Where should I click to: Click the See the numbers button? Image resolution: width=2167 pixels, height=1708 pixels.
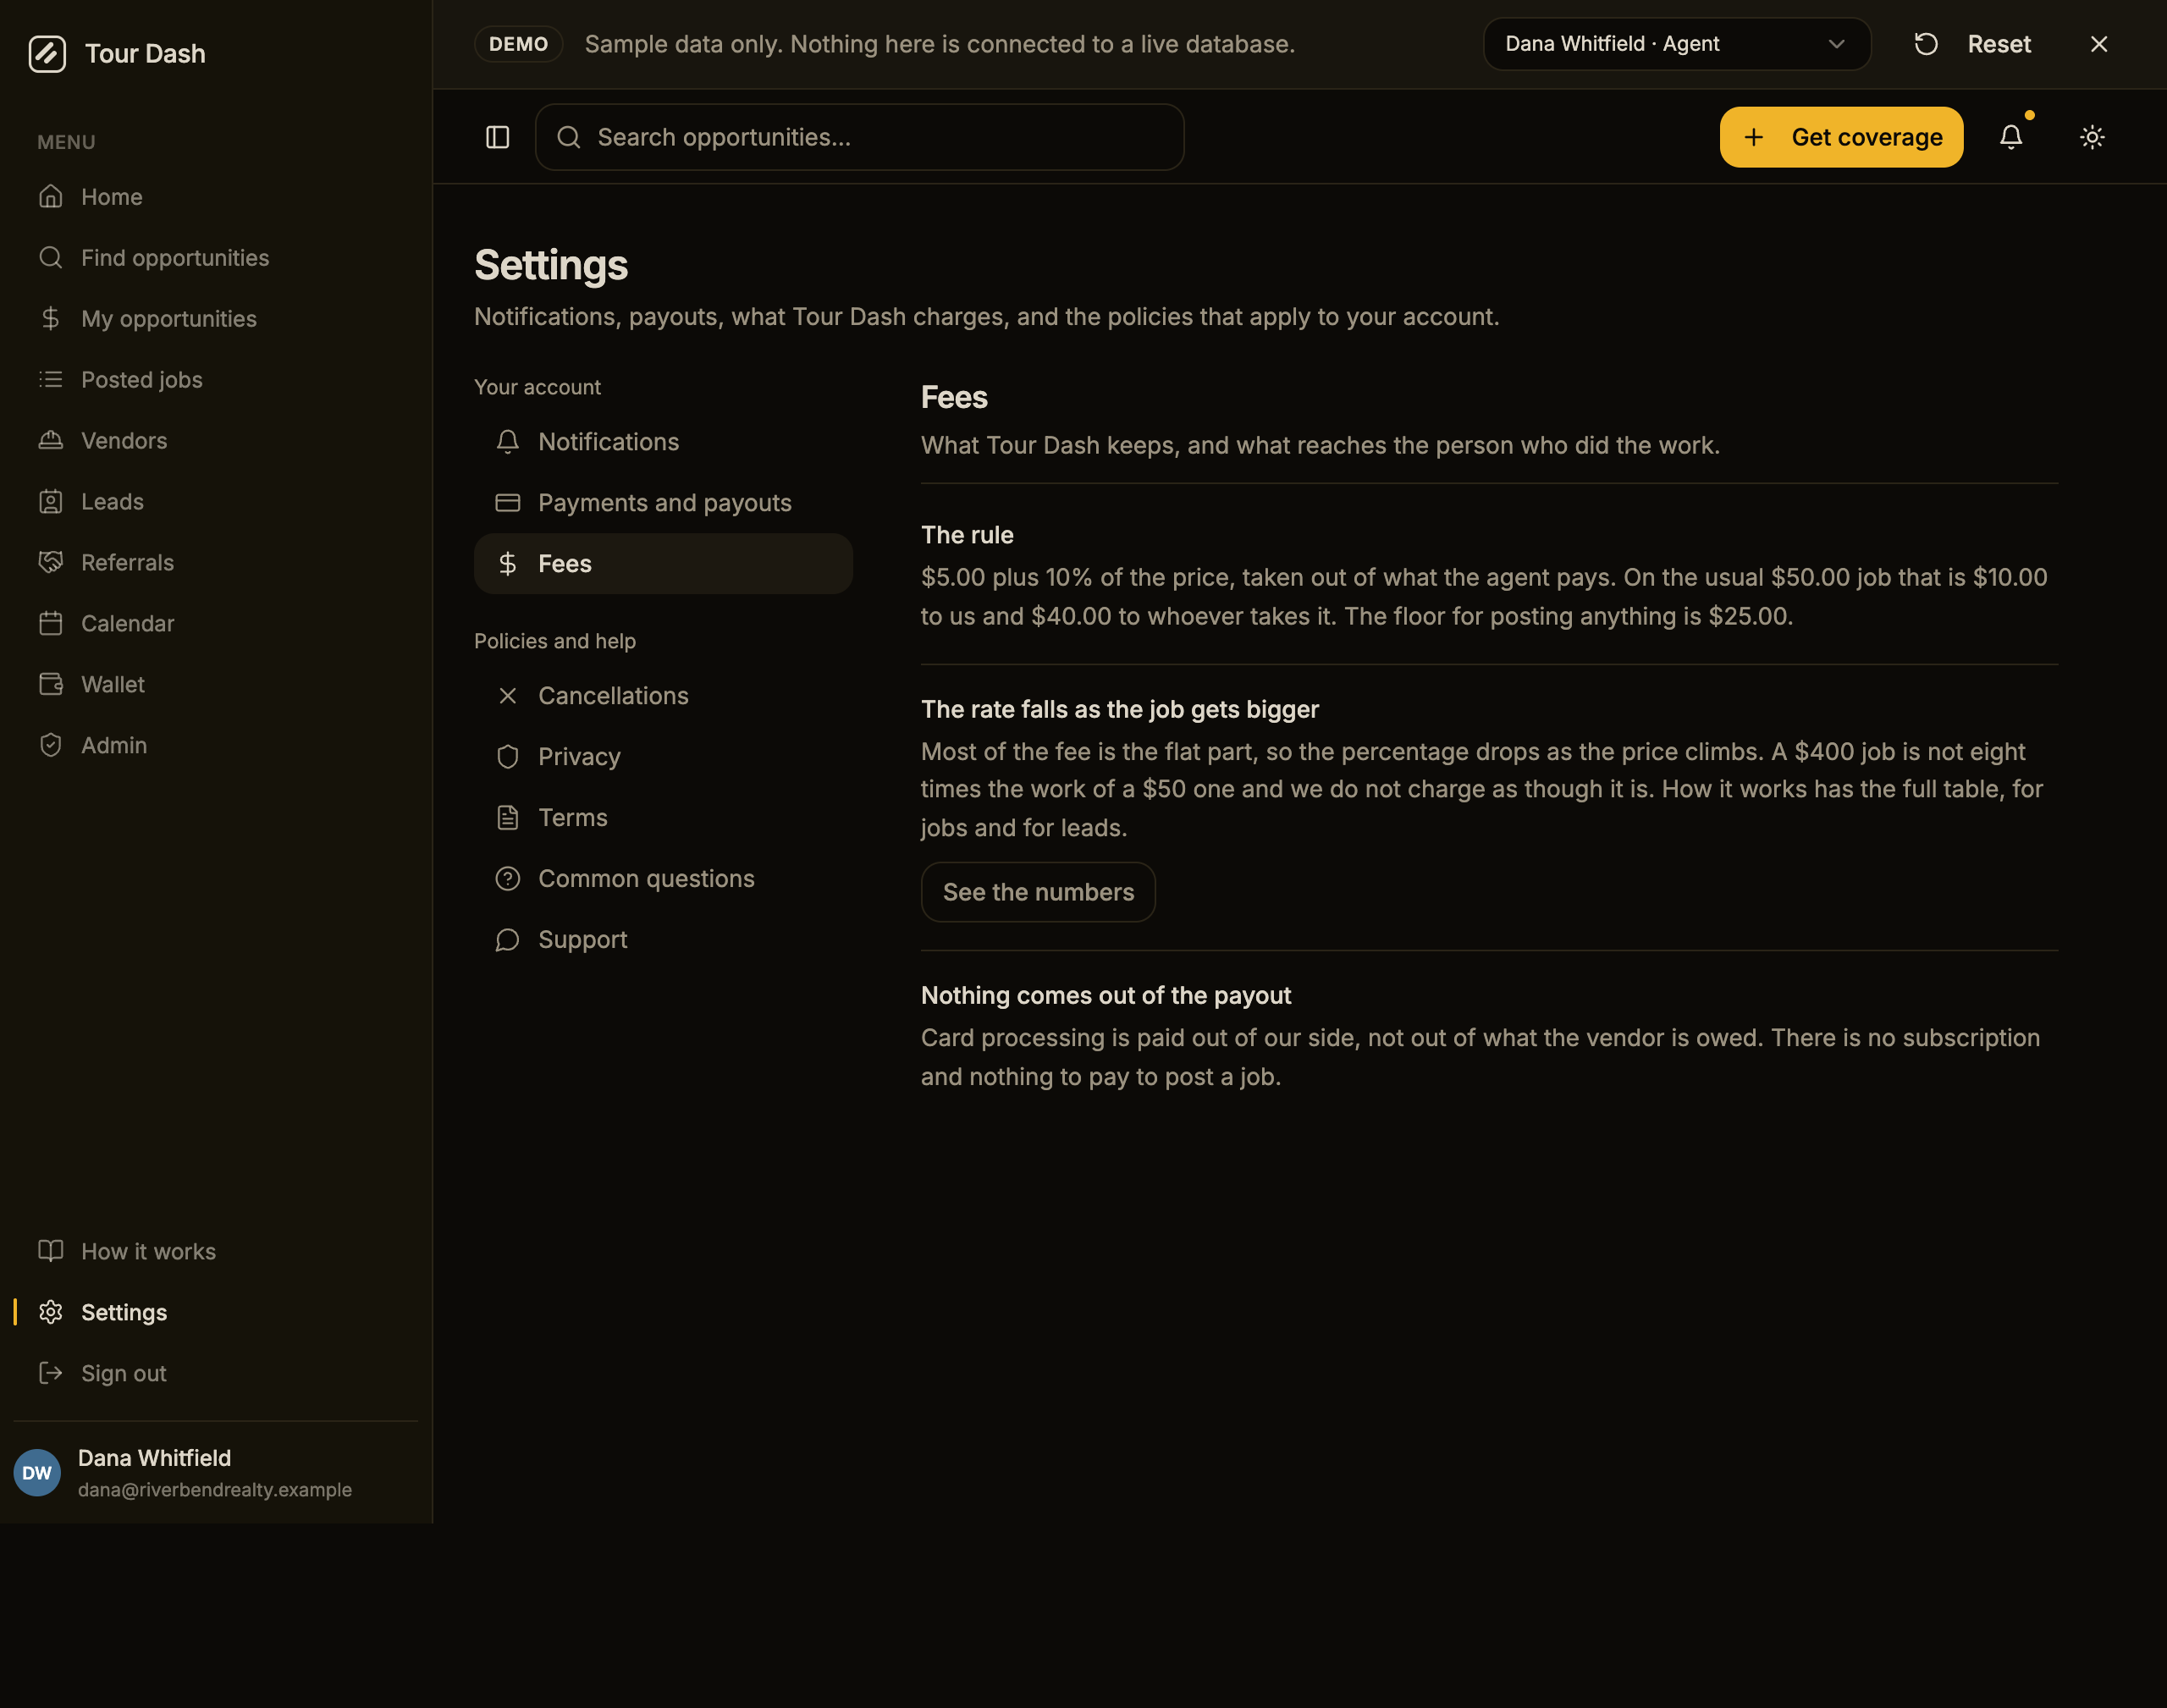pyautogui.click(x=1038, y=892)
